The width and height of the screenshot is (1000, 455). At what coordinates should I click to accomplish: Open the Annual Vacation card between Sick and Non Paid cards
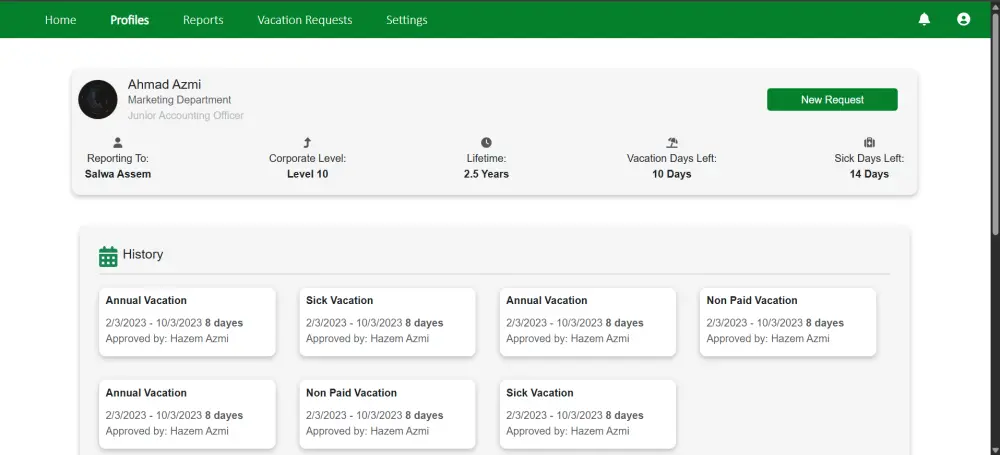click(587, 322)
